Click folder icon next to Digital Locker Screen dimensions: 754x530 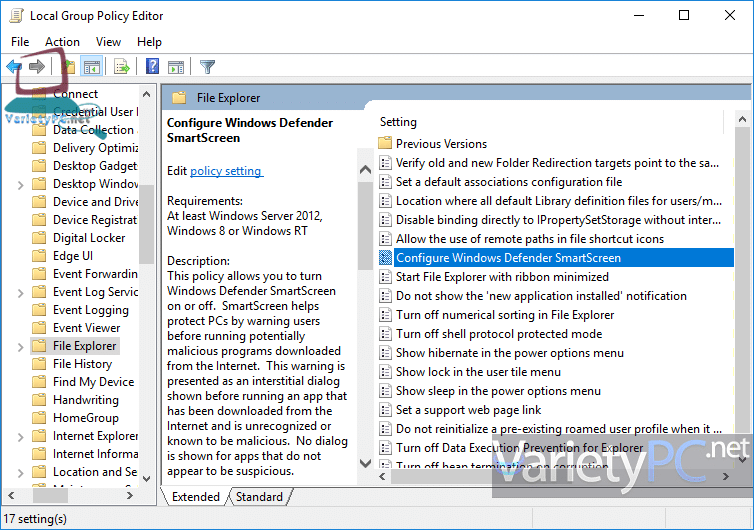point(39,238)
